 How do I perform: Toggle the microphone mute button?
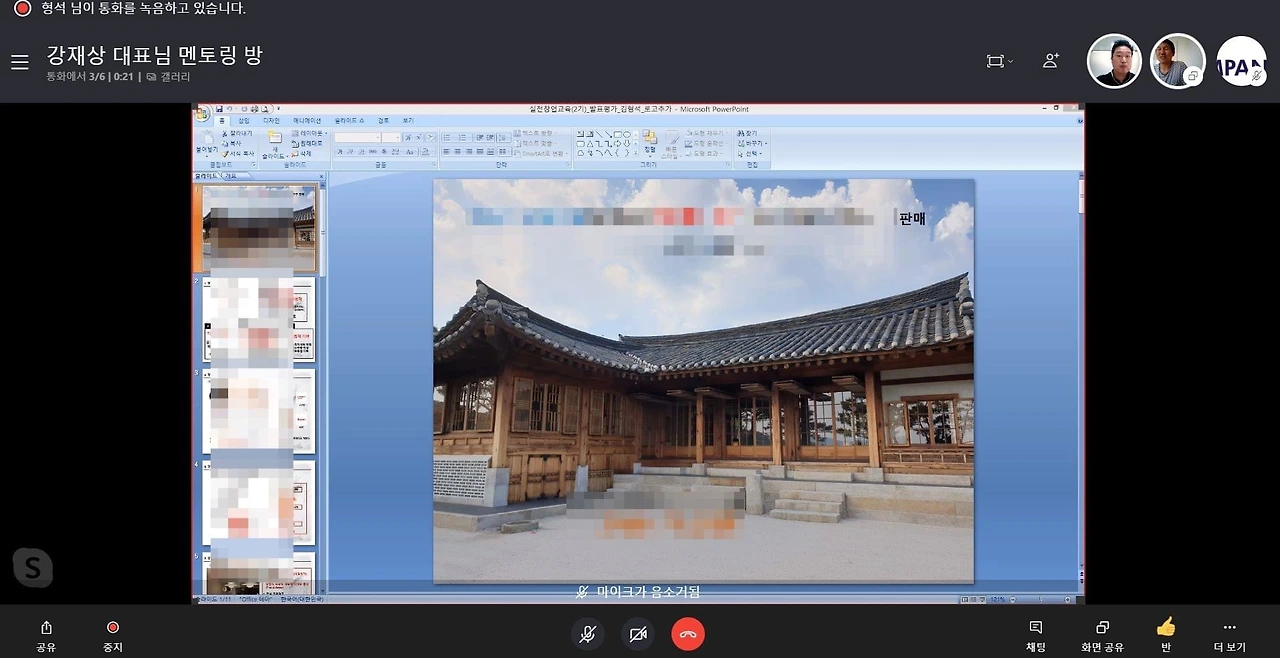(x=588, y=634)
